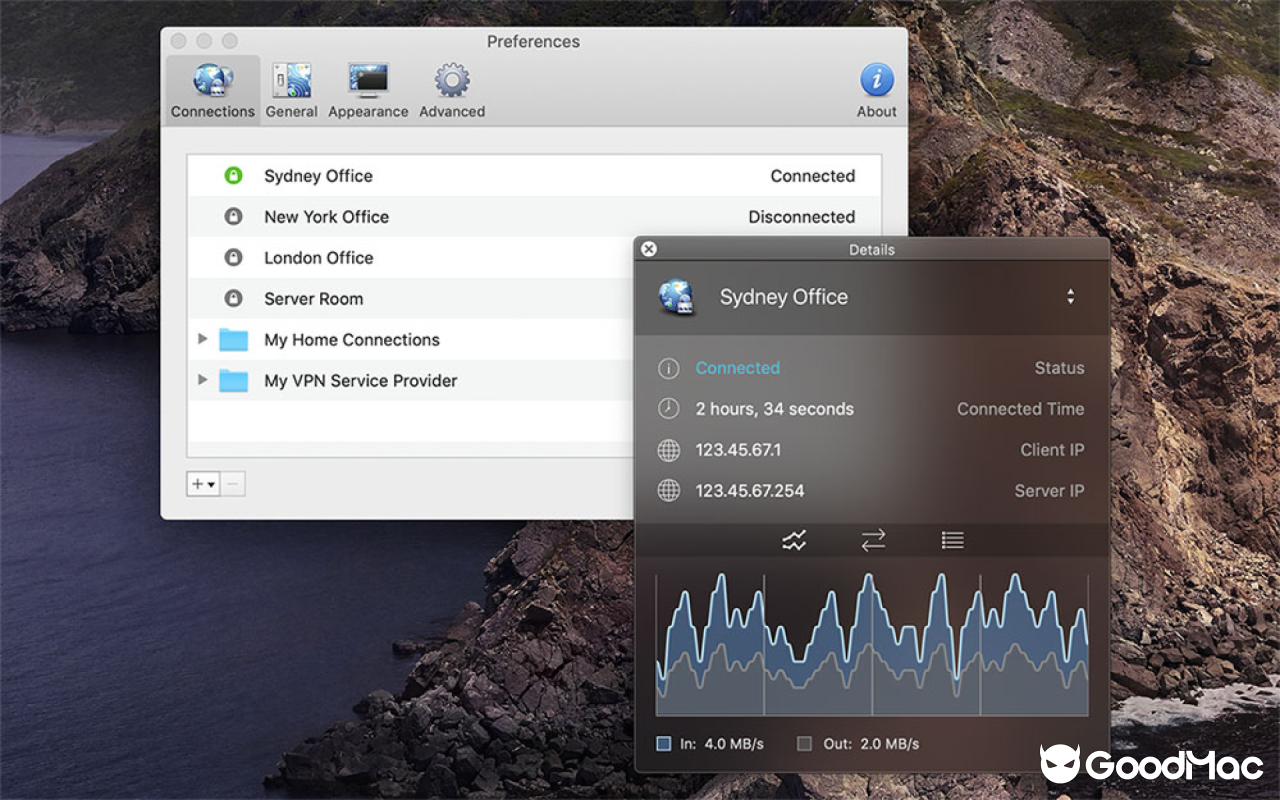The width and height of the screenshot is (1280, 800).
Task: Click the blue In legend swatch
Action: pyautogui.click(x=662, y=743)
